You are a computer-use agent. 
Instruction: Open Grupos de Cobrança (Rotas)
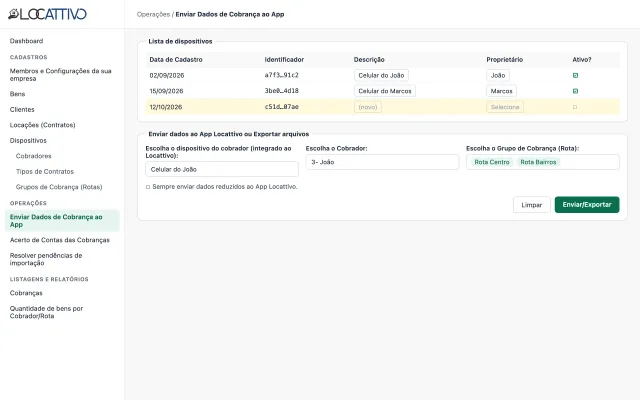59,187
